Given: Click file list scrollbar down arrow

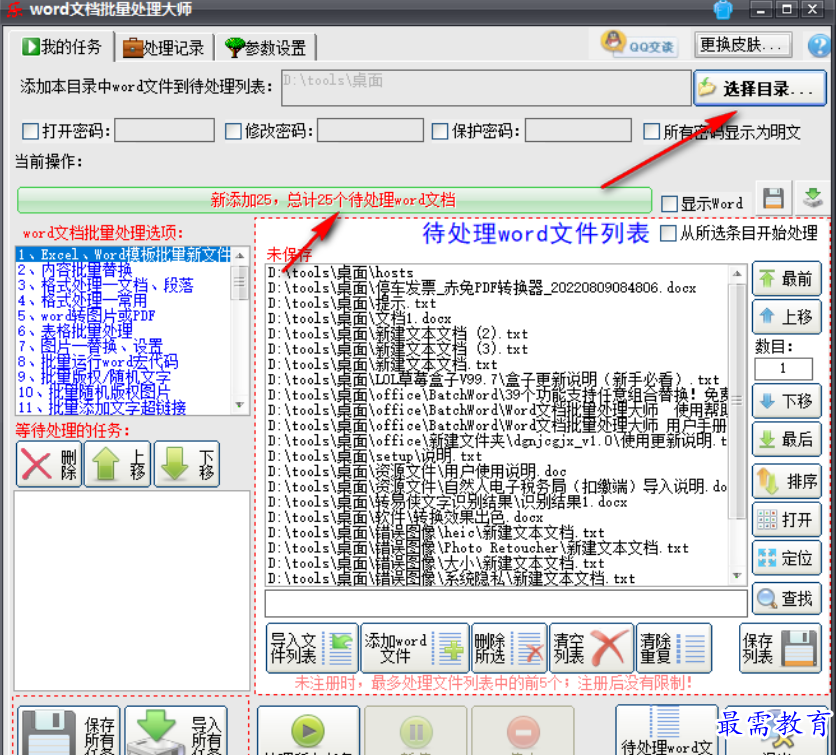Looking at the screenshot, I should pyautogui.click(x=737, y=575).
